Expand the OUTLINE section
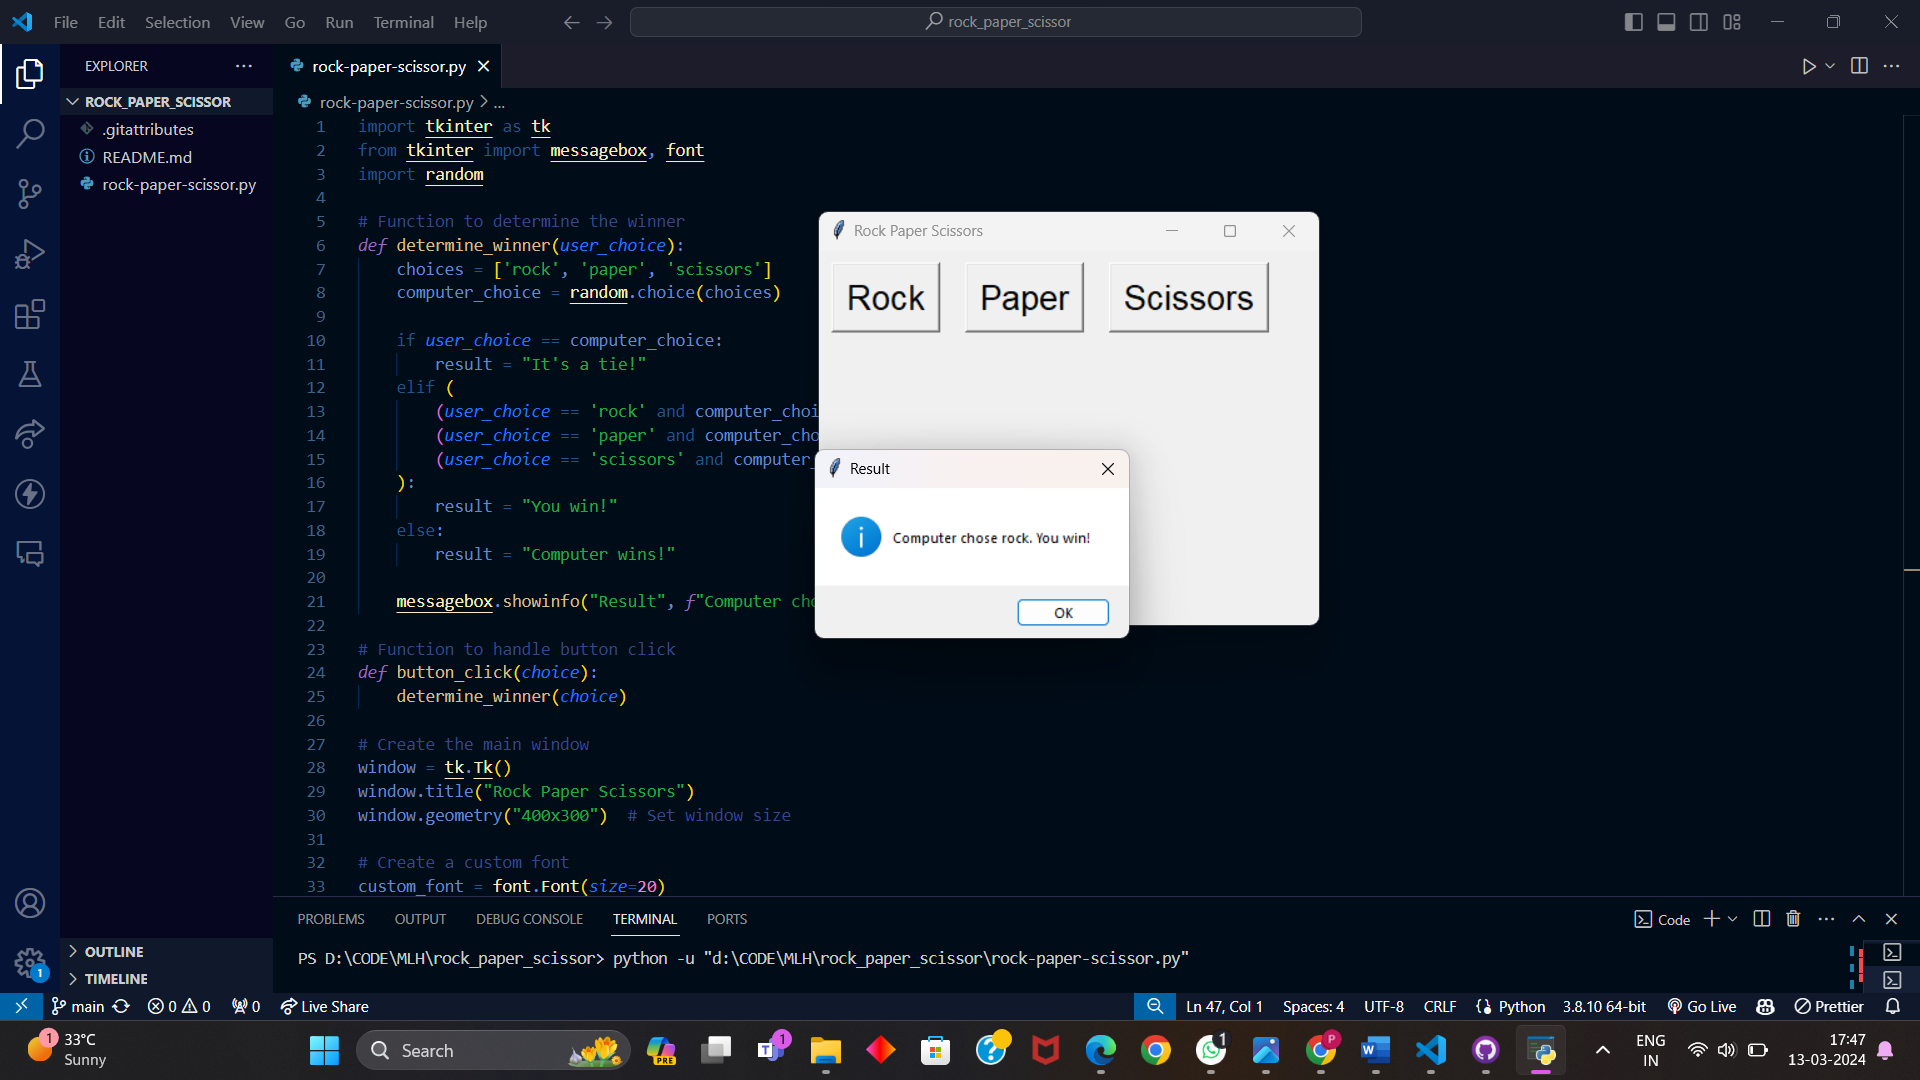 [x=114, y=952]
